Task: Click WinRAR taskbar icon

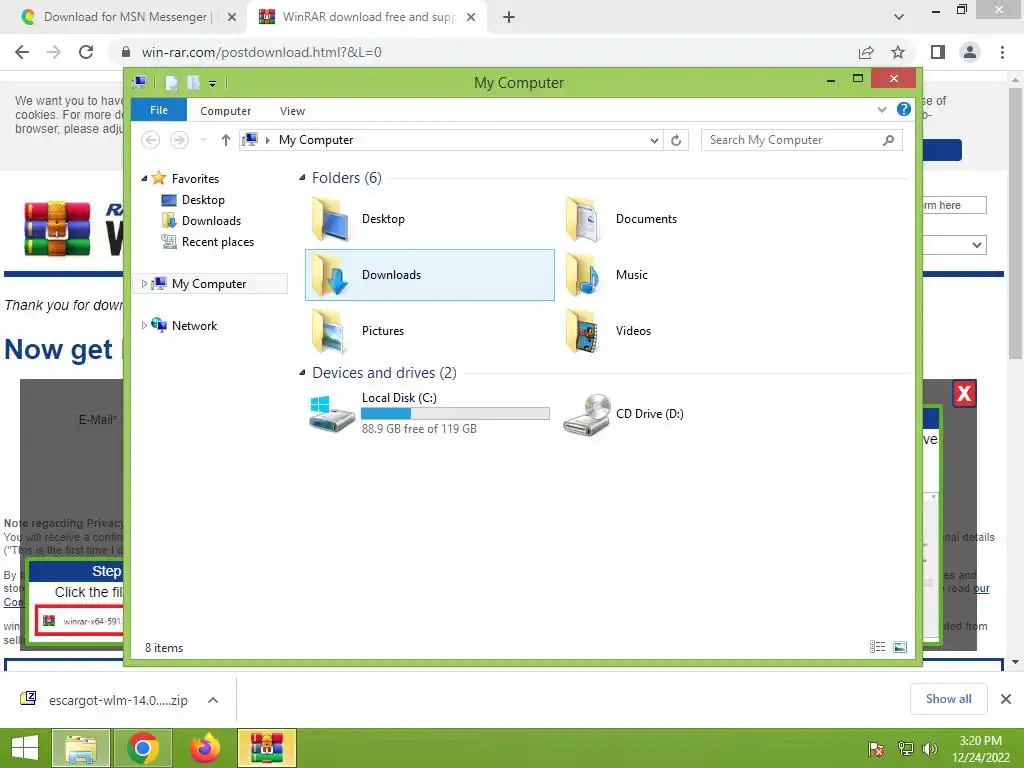Action: click(x=266, y=748)
